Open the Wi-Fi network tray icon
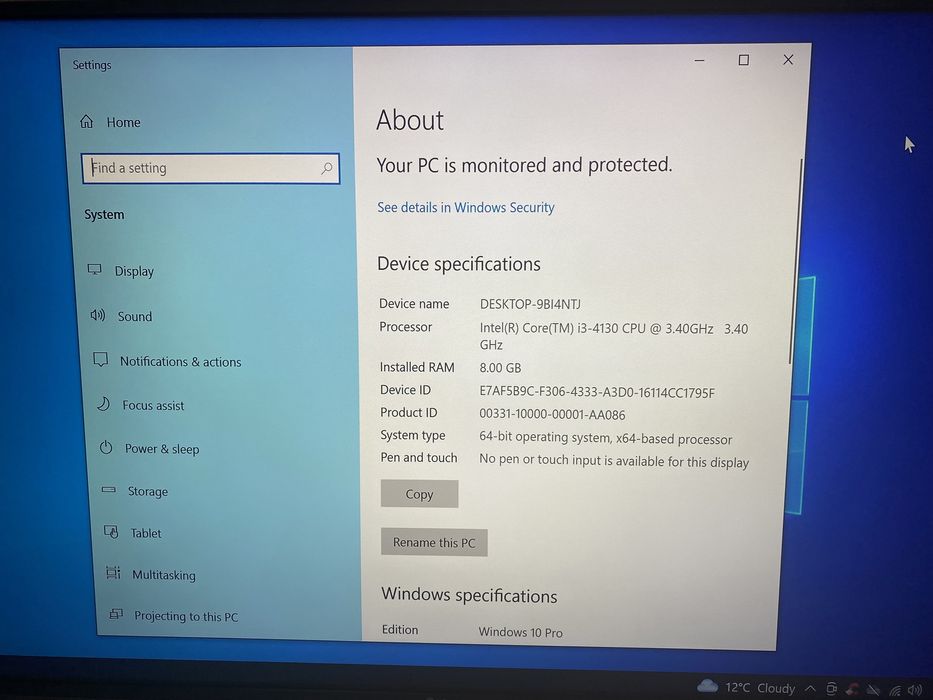The width and height of the screenshot is (933, 700). tap(895, 690)
